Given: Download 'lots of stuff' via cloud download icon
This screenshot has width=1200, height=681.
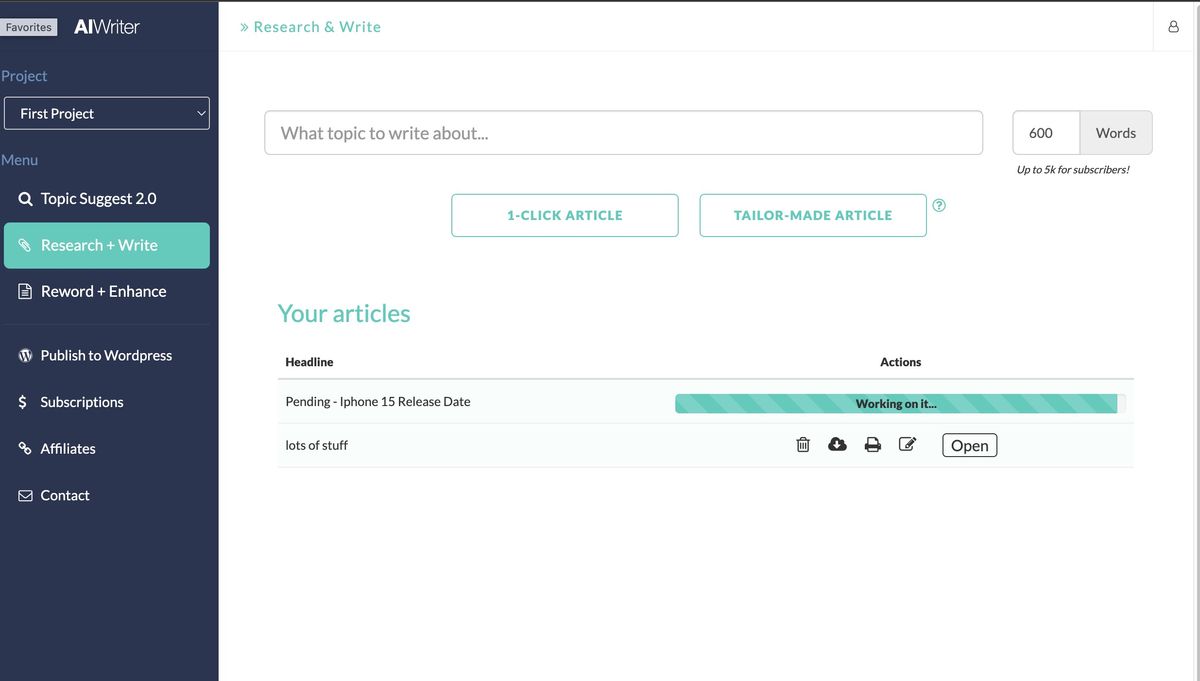Looking at the screenshot, I should (x=838, y=444).
